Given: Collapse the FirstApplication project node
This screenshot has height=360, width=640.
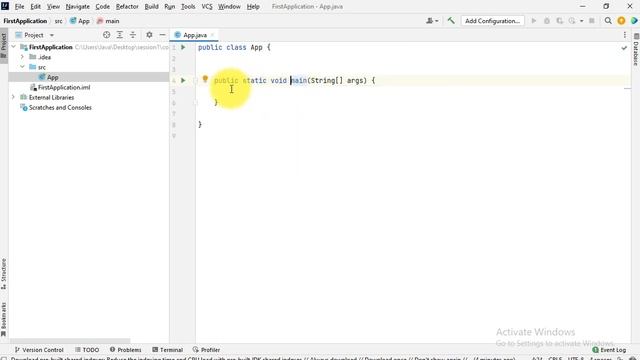Looking at the screenshot, I should [x=13, y=47].
